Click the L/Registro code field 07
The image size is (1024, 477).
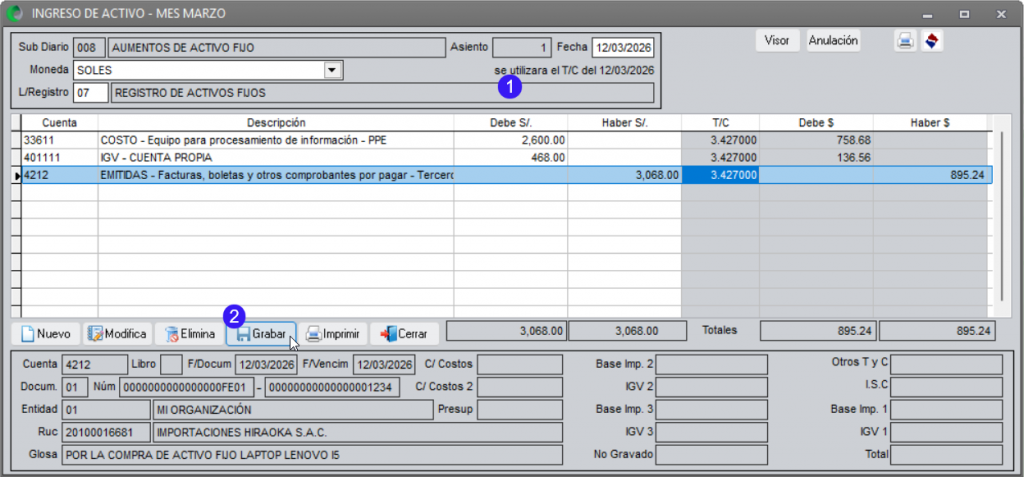pyautogui.click(x=91, y=93)
